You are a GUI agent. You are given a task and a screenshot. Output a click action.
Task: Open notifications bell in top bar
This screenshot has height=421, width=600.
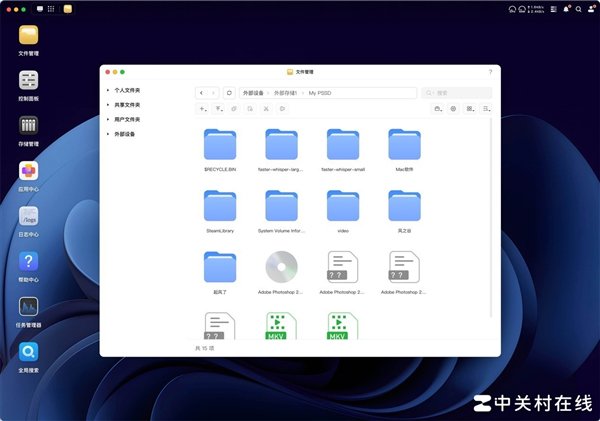coord(566,9)
